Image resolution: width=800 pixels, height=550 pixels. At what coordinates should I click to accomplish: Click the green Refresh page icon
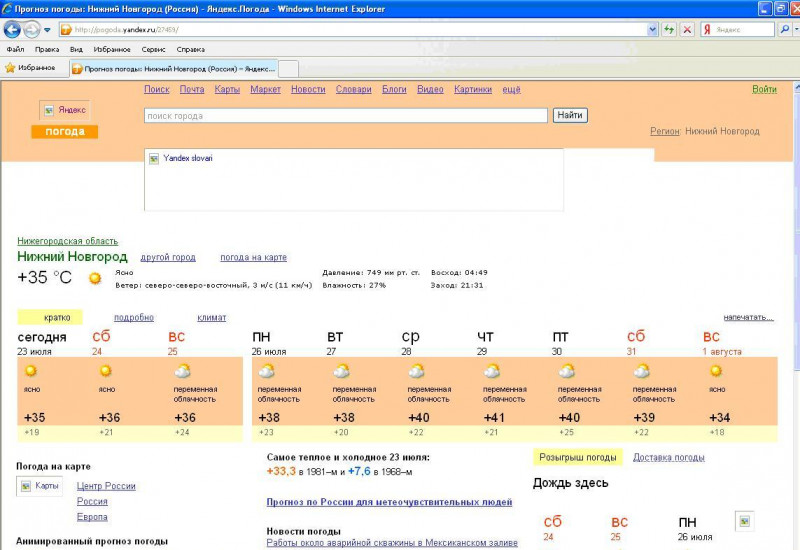668,30
